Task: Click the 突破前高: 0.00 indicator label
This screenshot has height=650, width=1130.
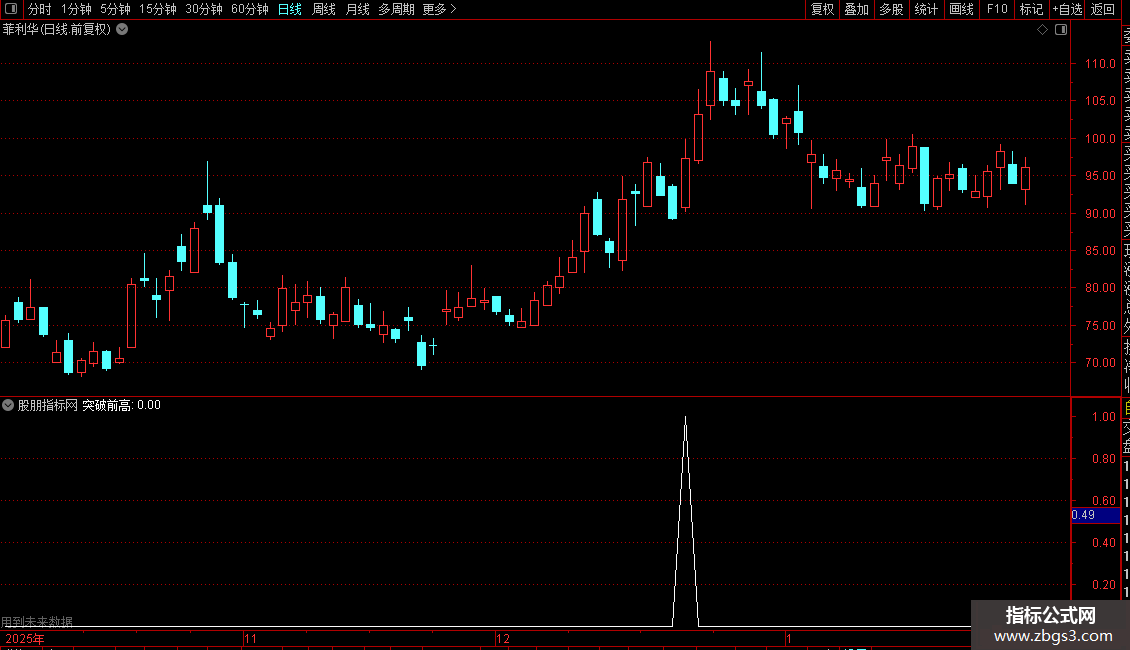Action: (121, 405)
